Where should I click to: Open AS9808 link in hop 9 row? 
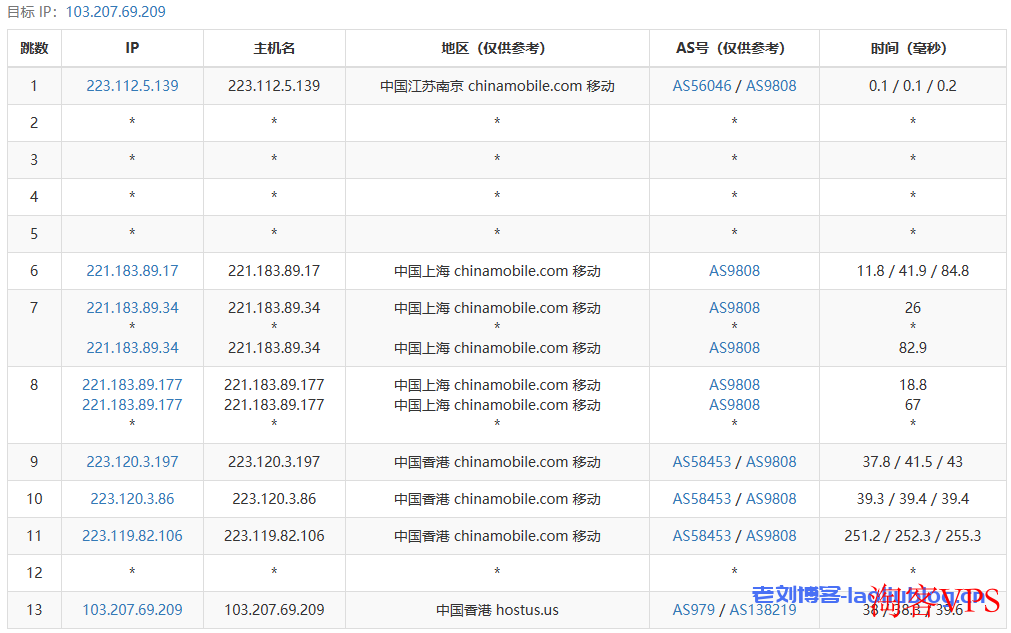coord(771,462)
